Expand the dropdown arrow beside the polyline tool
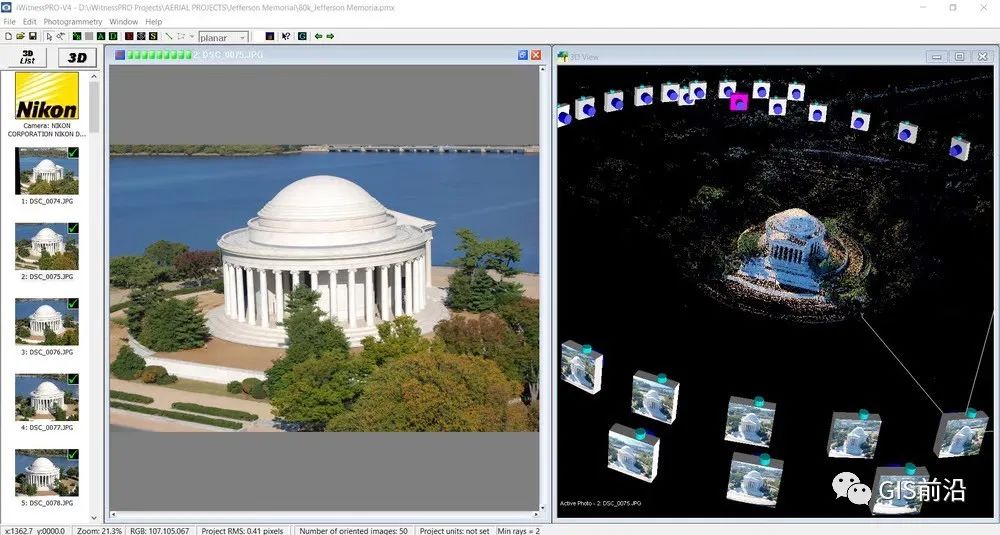The width and height of the screenshot is (1000, 535). tap(192, 37)
